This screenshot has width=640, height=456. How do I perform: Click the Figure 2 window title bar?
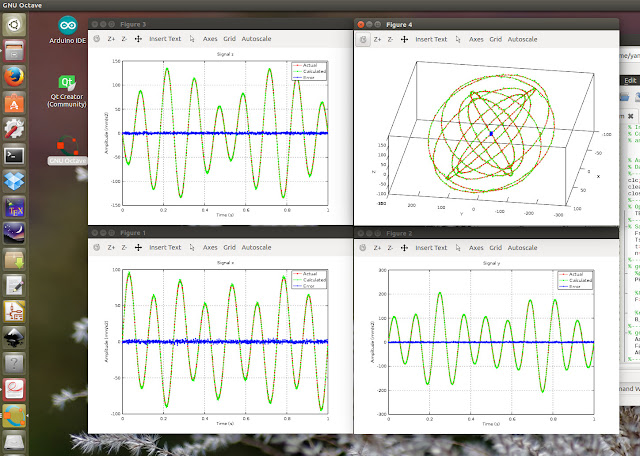(487, 233)
